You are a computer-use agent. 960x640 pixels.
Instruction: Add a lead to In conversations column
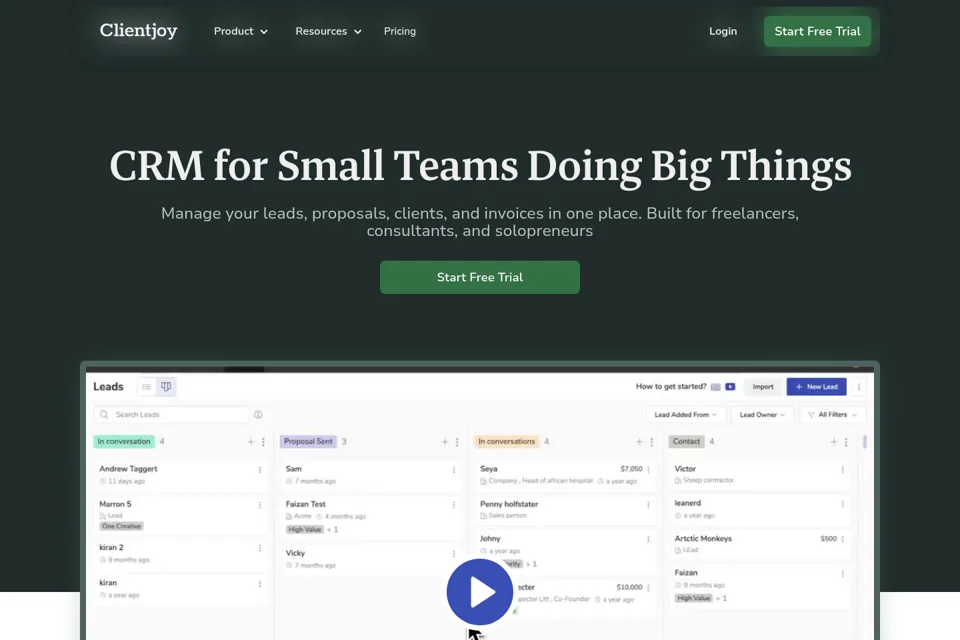click(x=639, y=442)
